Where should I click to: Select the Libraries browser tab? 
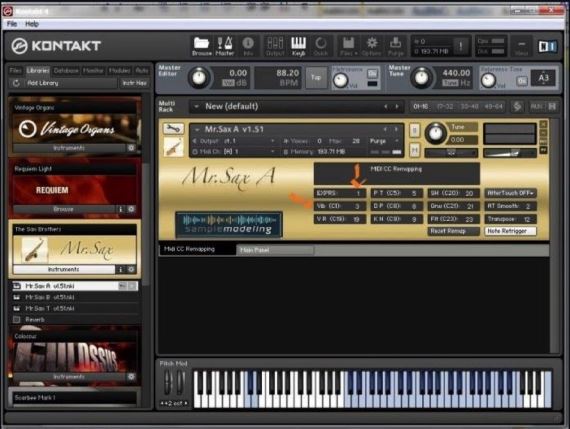(x=38, y=71)
